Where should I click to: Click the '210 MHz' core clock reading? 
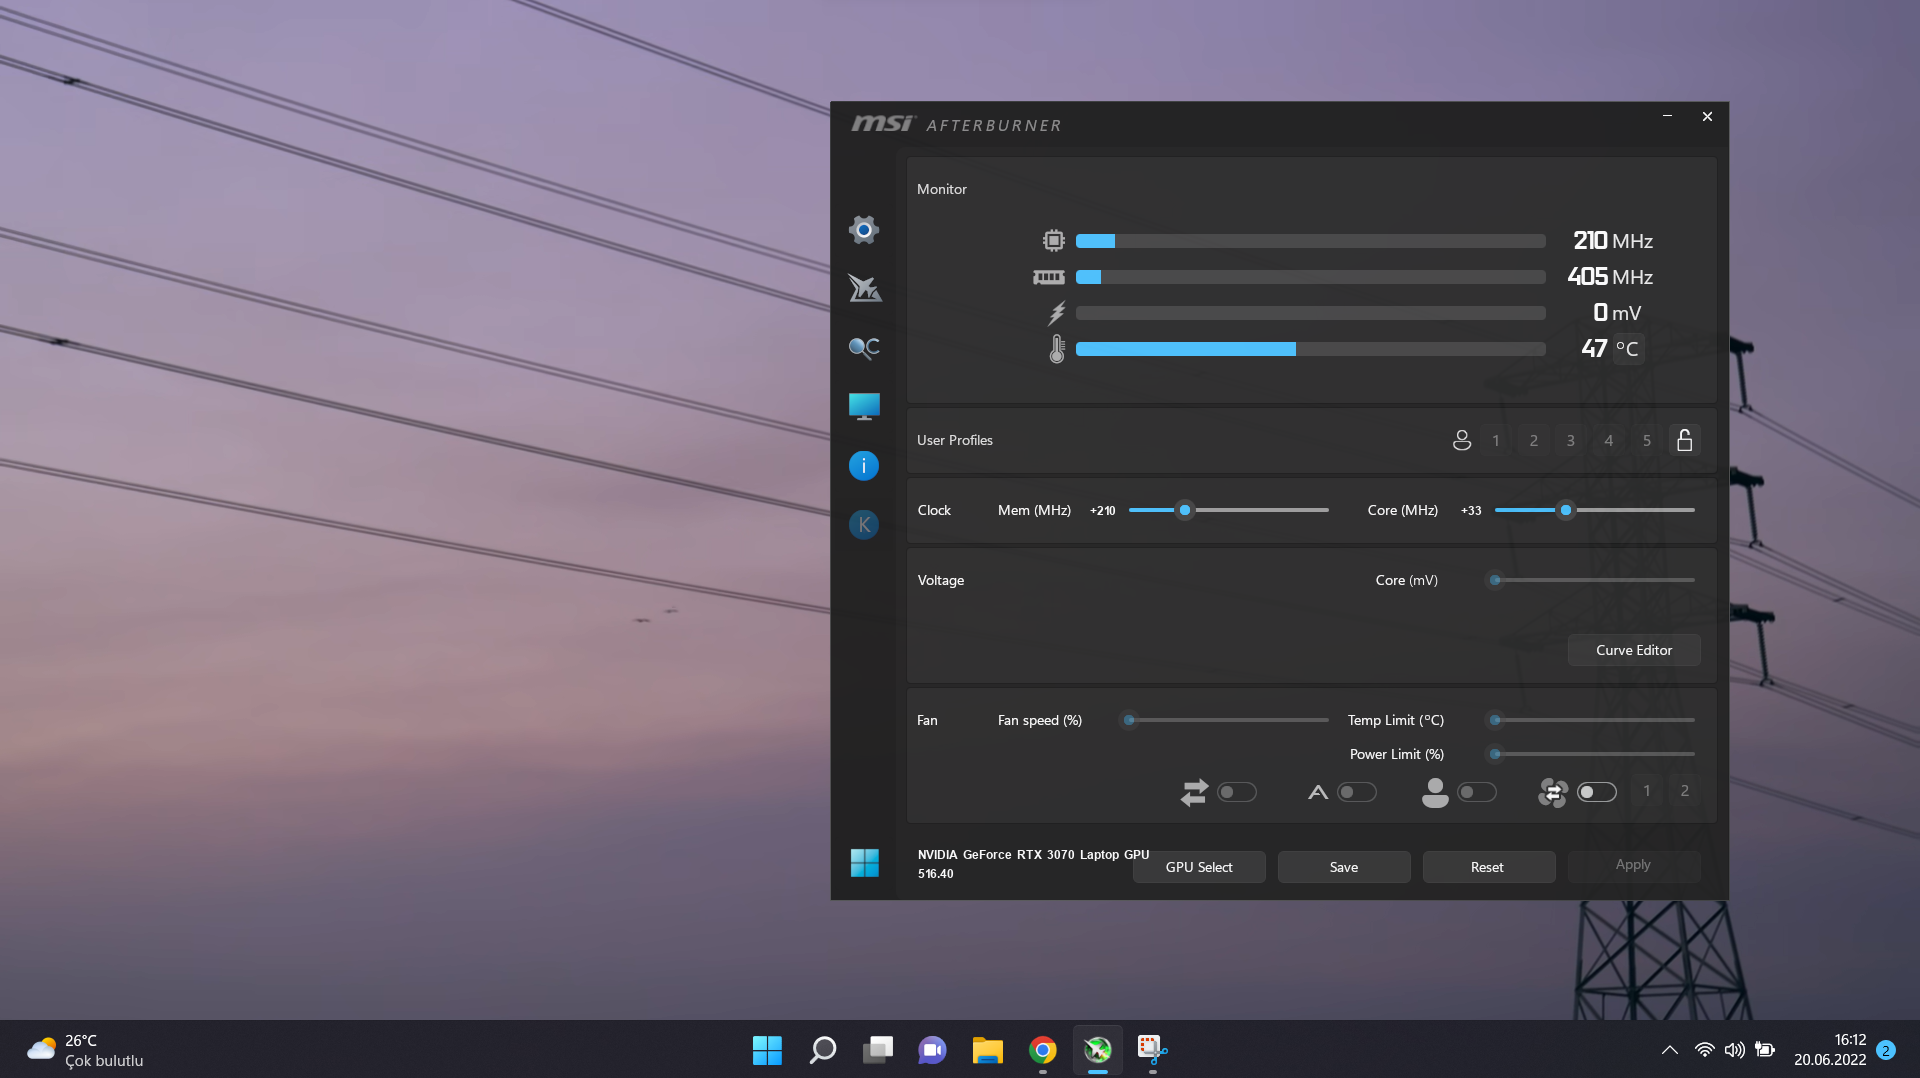click(x=1613, y=241)
